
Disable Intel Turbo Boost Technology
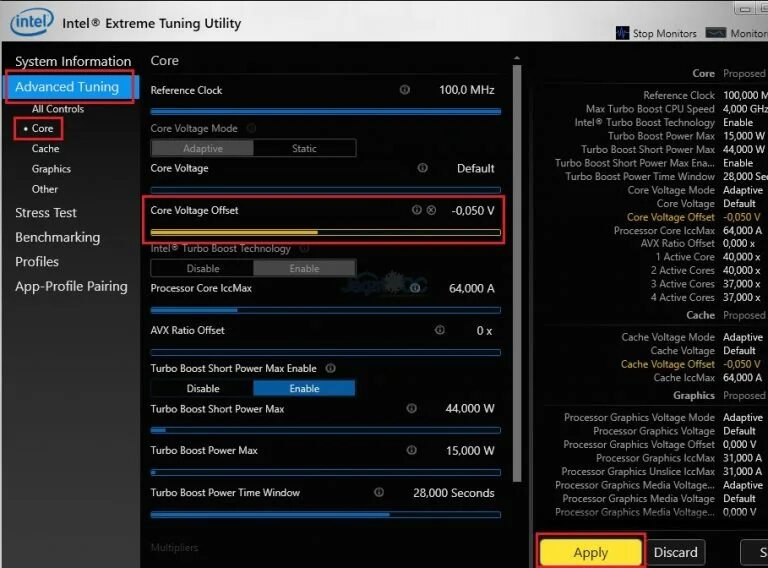[202, 268]
